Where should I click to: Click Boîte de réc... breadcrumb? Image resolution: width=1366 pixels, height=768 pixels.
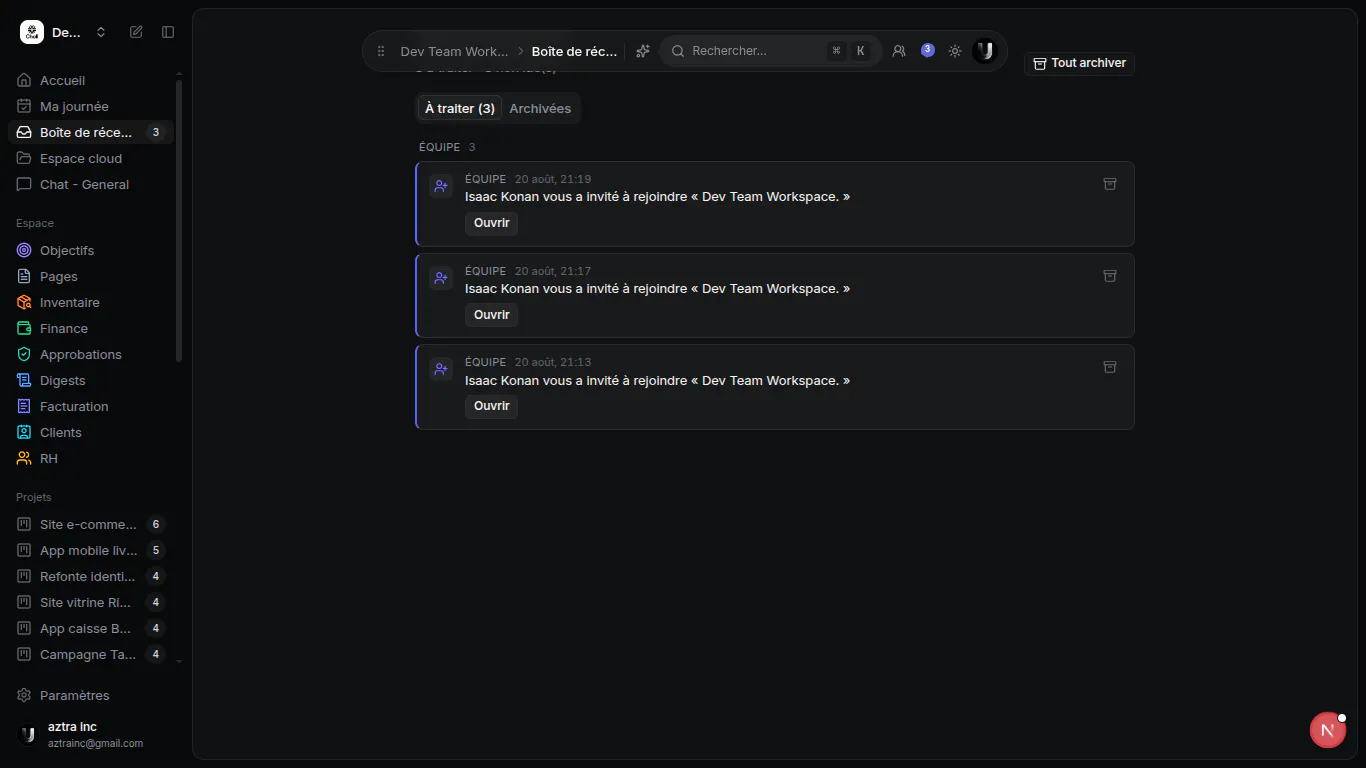(x=574, y=51)
